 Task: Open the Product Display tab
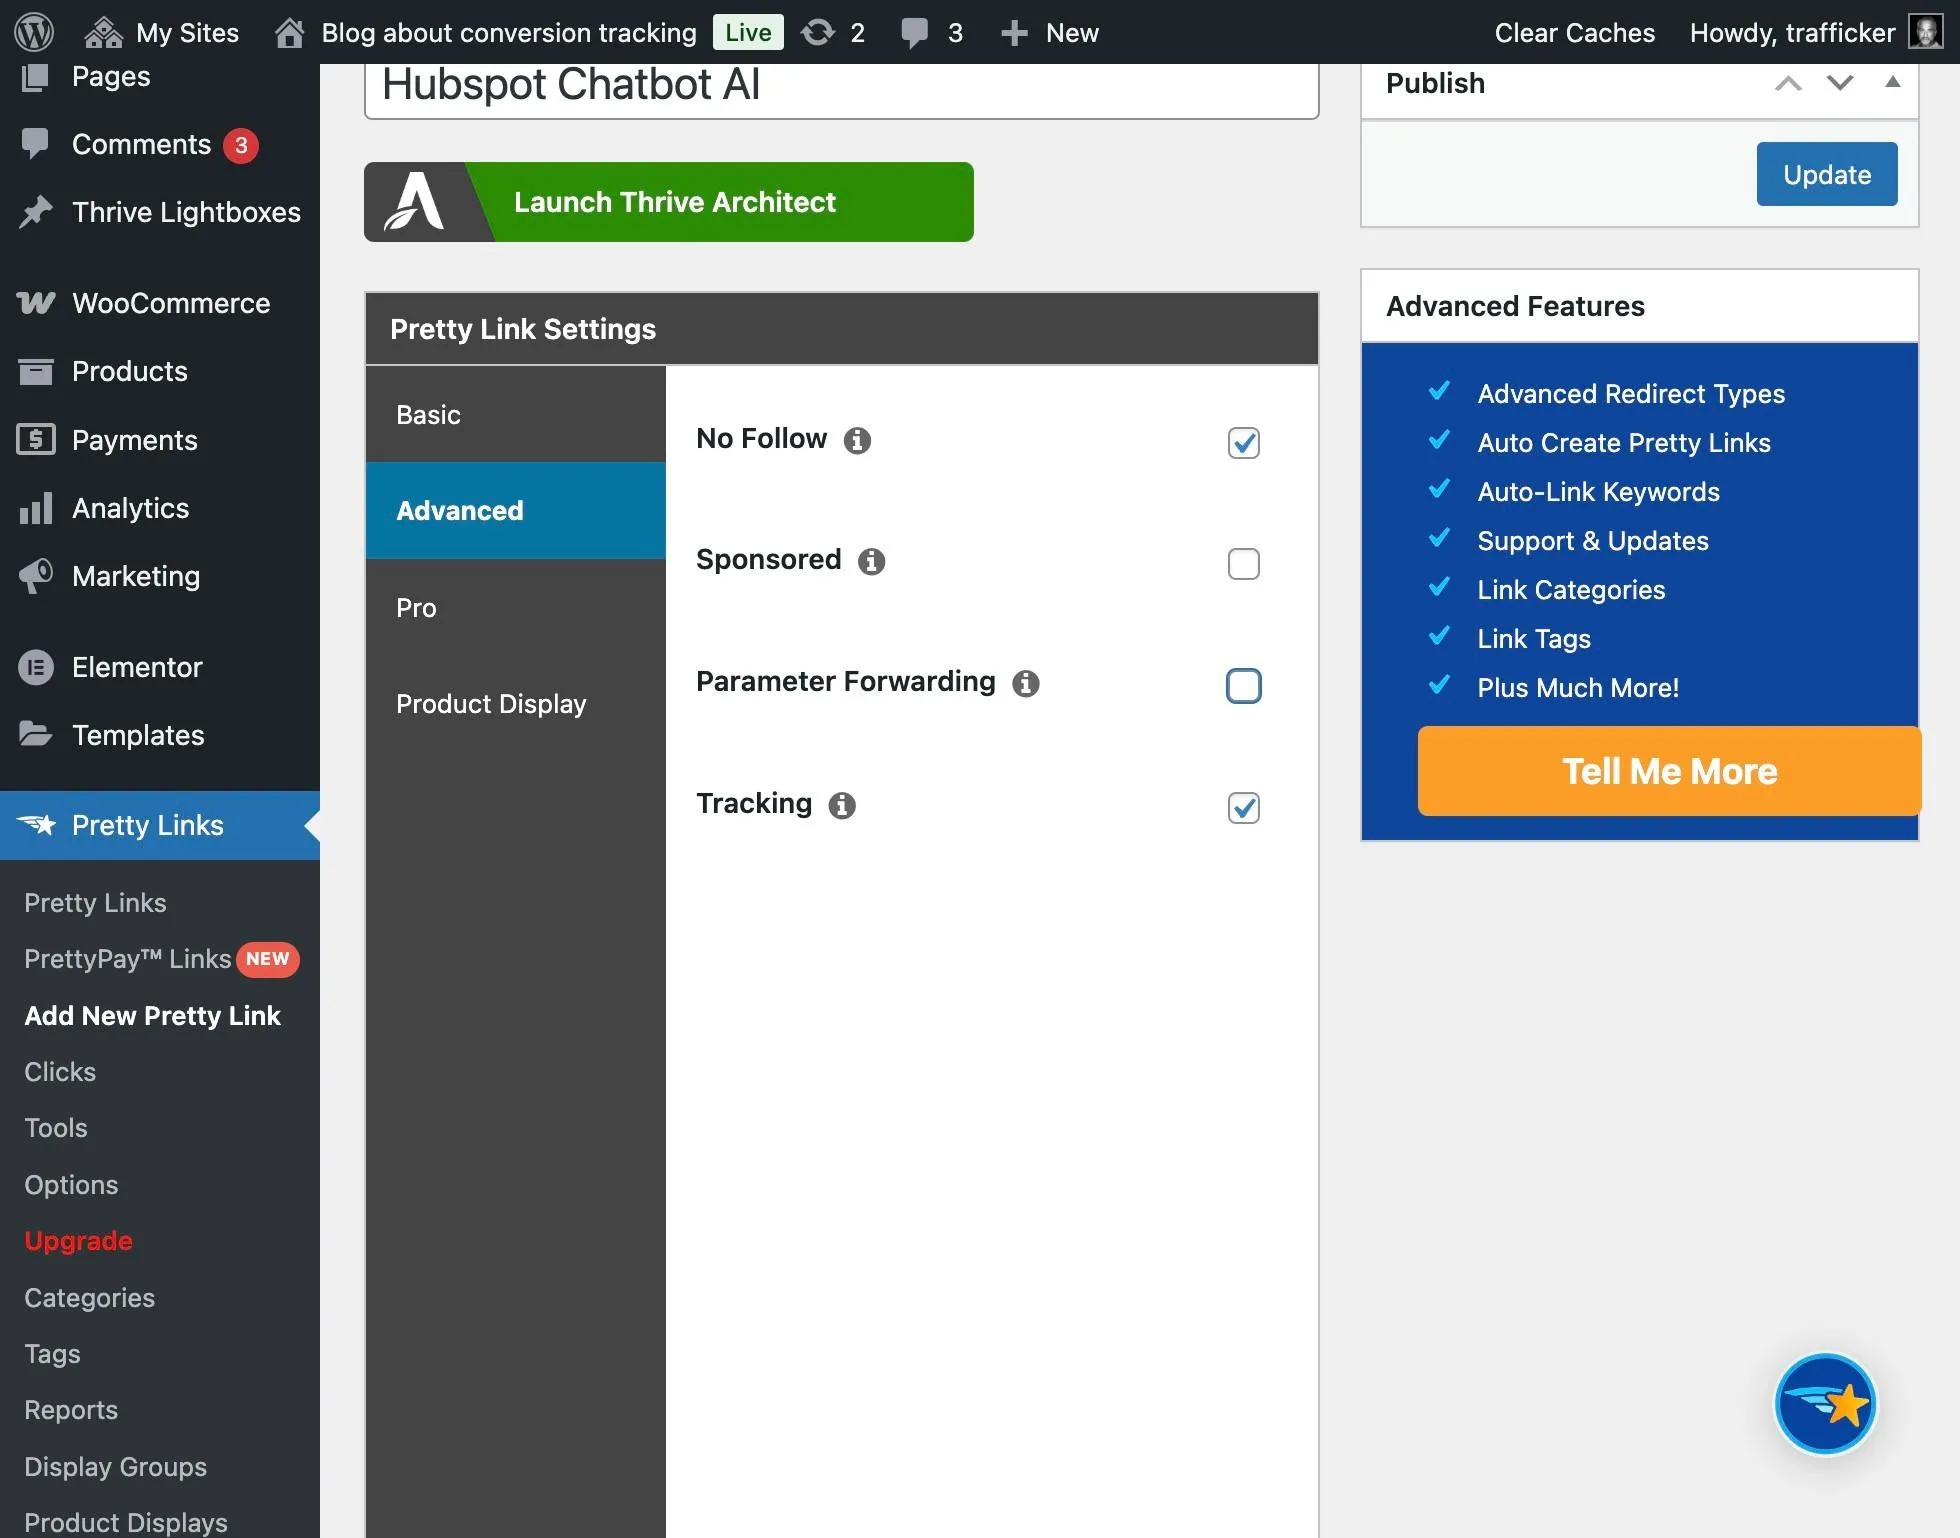(515, 703)
